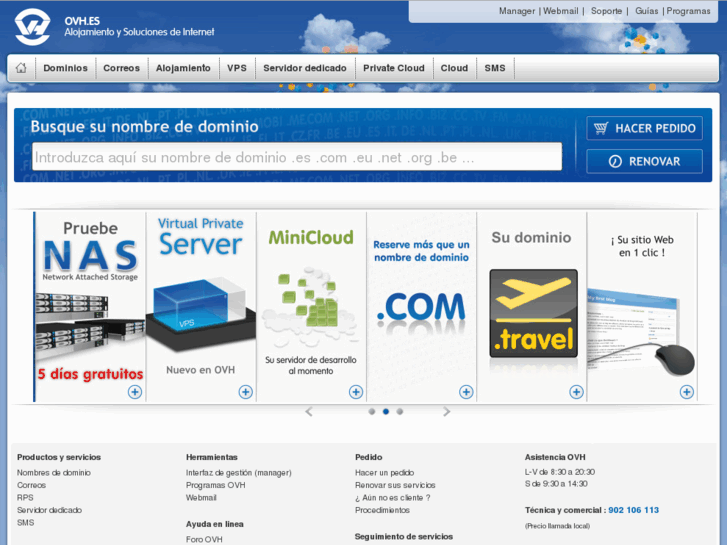727x545 pixels.
Task: Open Webmail from top bar
Action: pyautogui.click(x=561, y=11)
